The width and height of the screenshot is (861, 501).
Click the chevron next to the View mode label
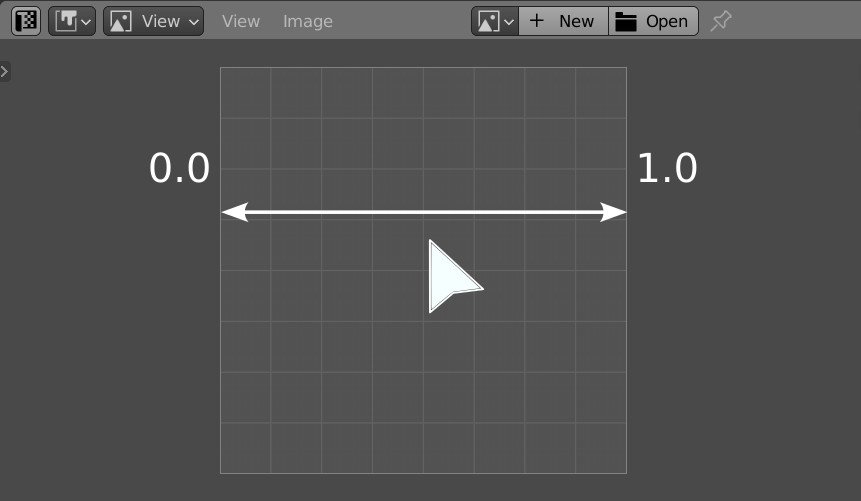tap(193, 21)
